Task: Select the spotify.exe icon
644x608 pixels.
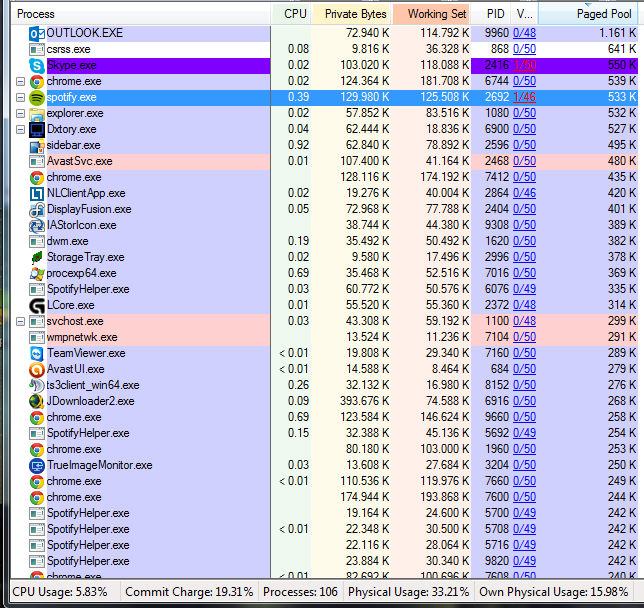Action: click(x=37, y=97)
